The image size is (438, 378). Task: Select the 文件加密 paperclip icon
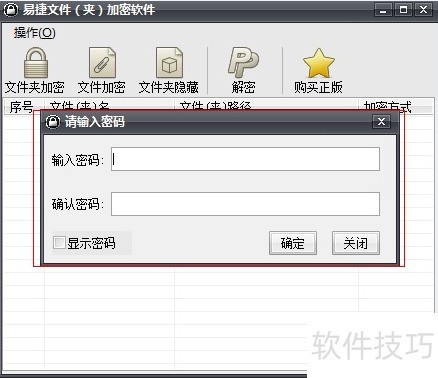[x=102, y=63]
